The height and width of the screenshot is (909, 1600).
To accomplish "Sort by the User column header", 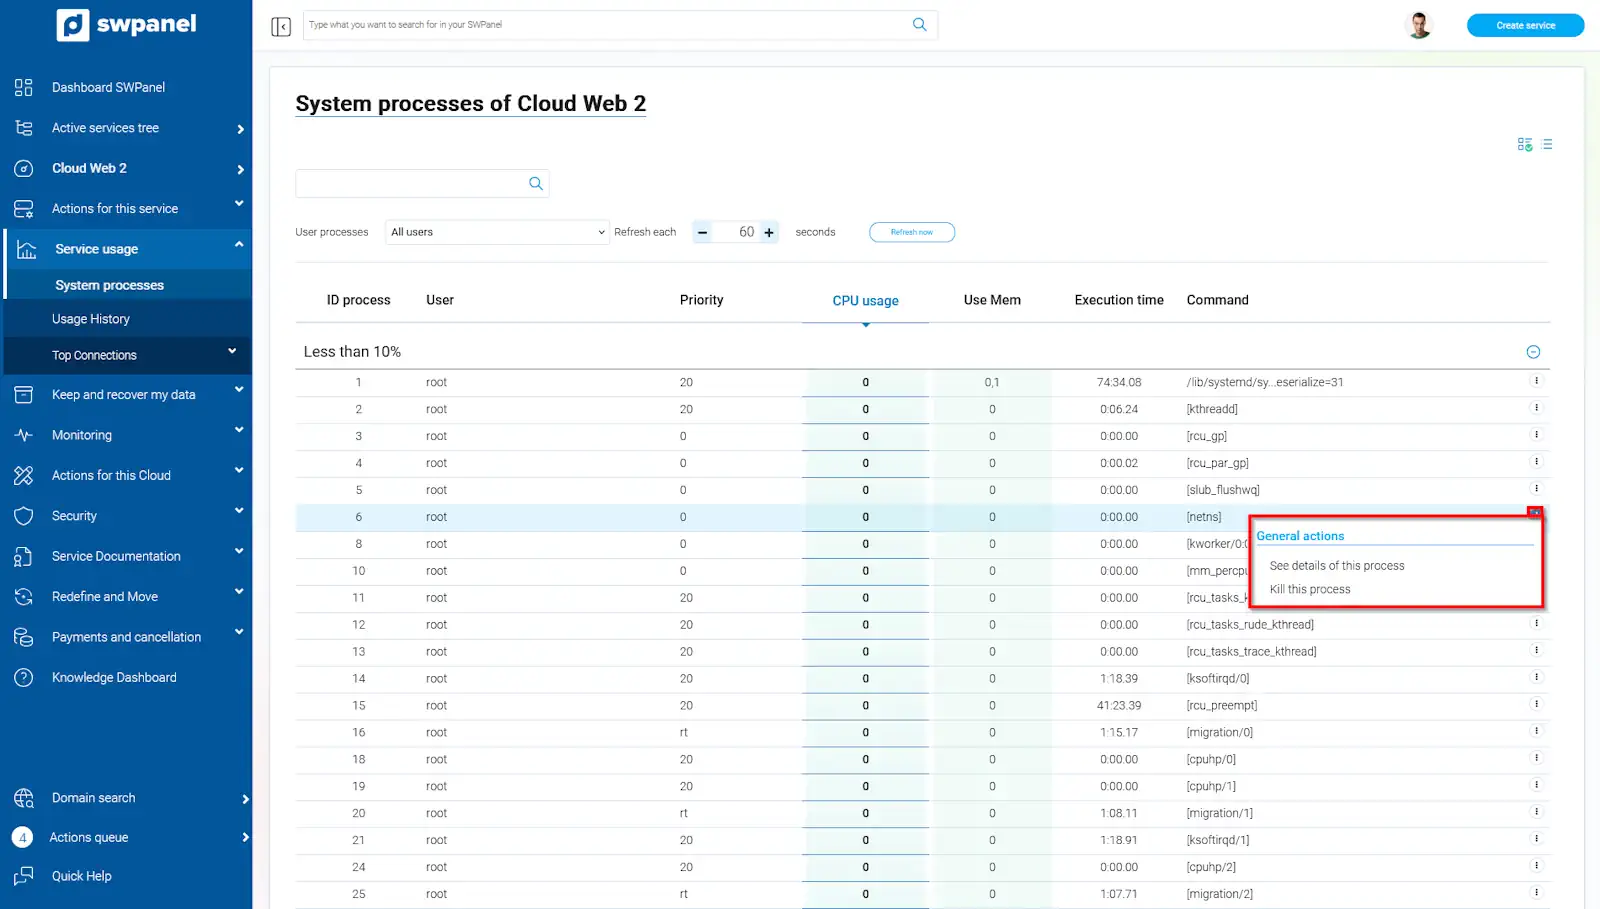I will tap(440, 300).
